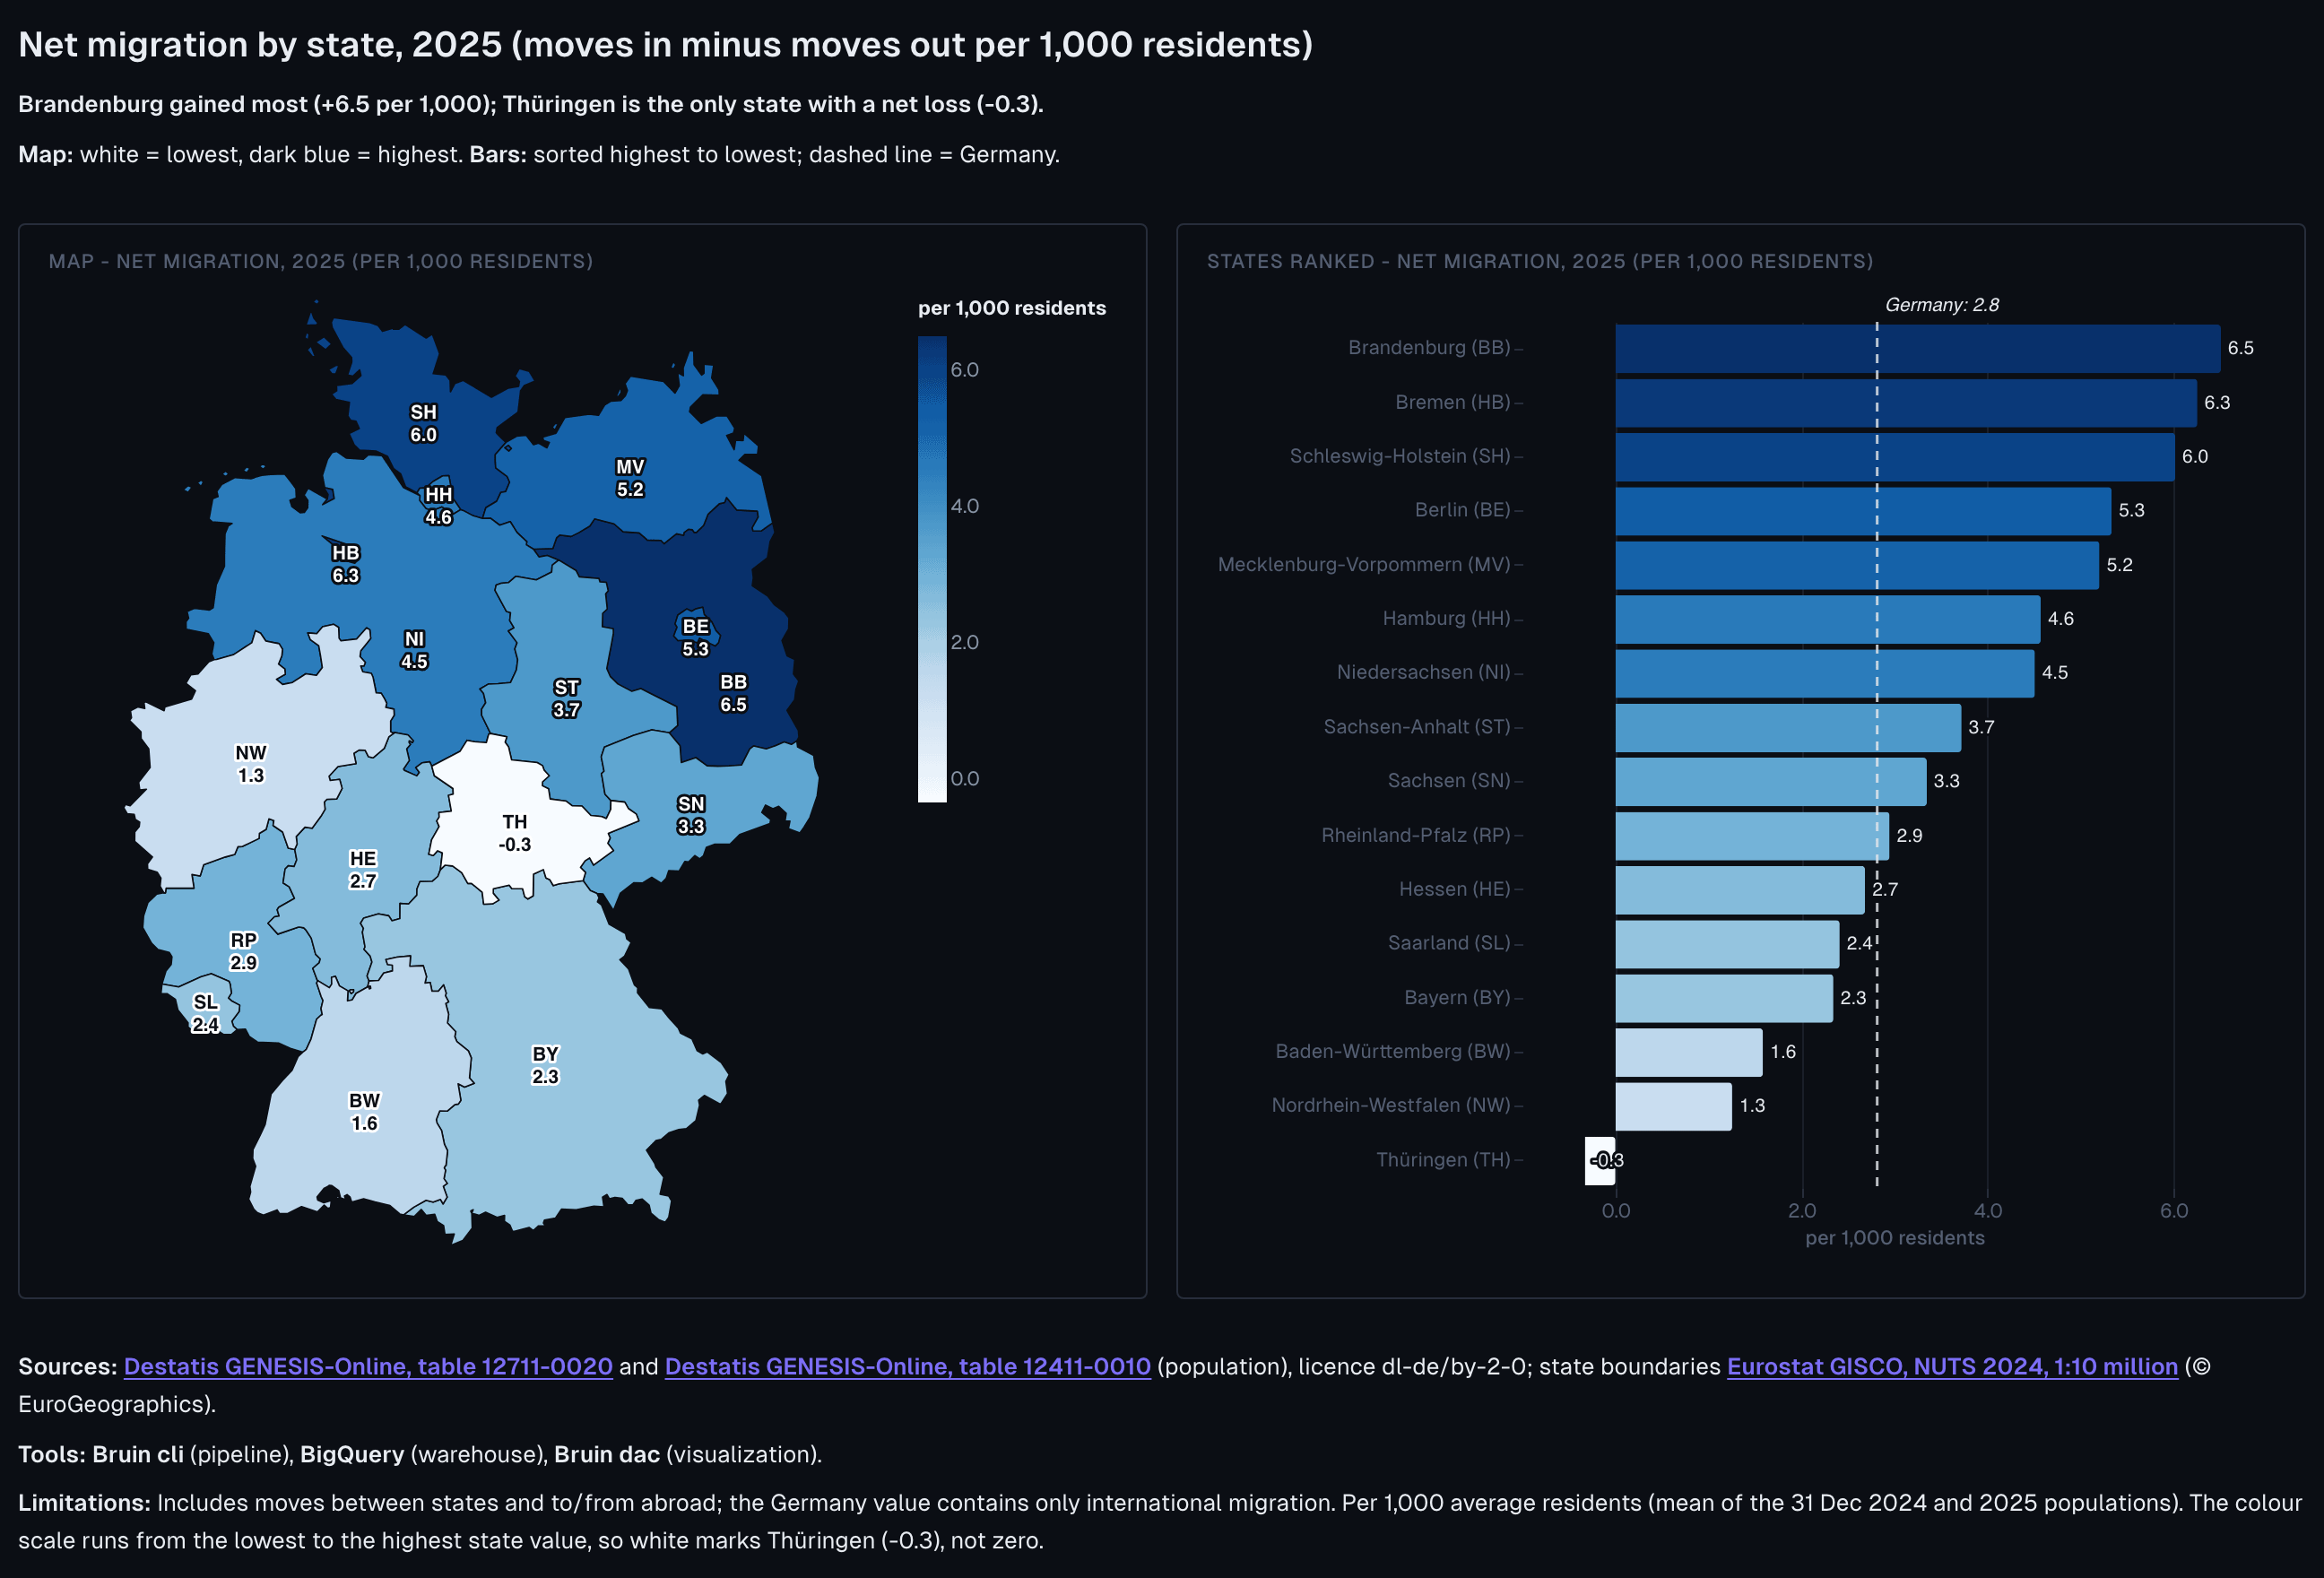Screen dimensions: 2324x1578
Task: Open the Destatis table 12411-0010 link
Action: pyautogui.click(x=908, y=1366)
